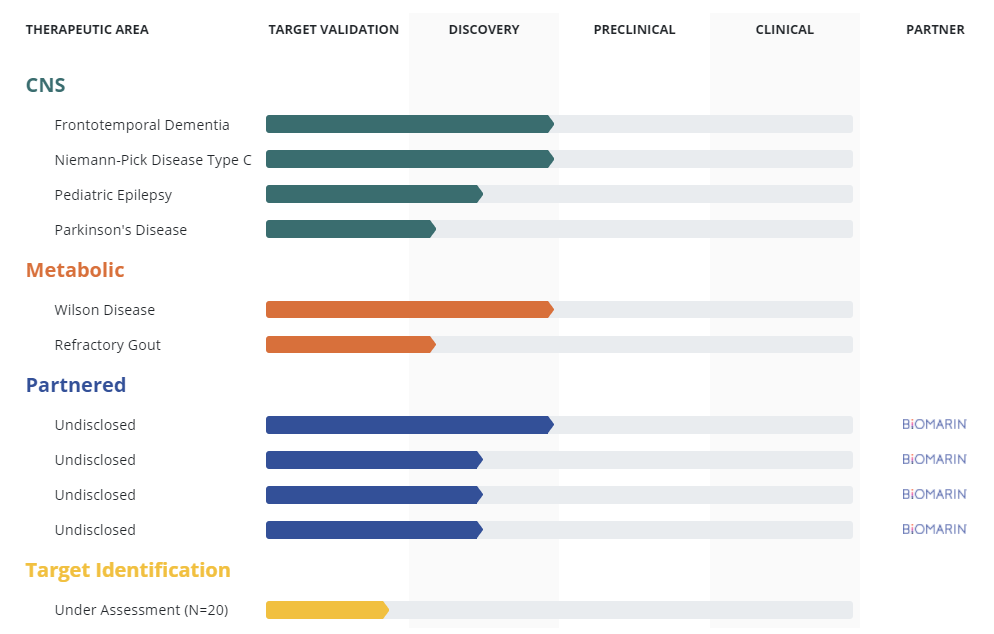The height and width of the screenshot is (634, 994).
Task: Click the CNS section heading
Action: pyautogui.click(x=46, y=85)
